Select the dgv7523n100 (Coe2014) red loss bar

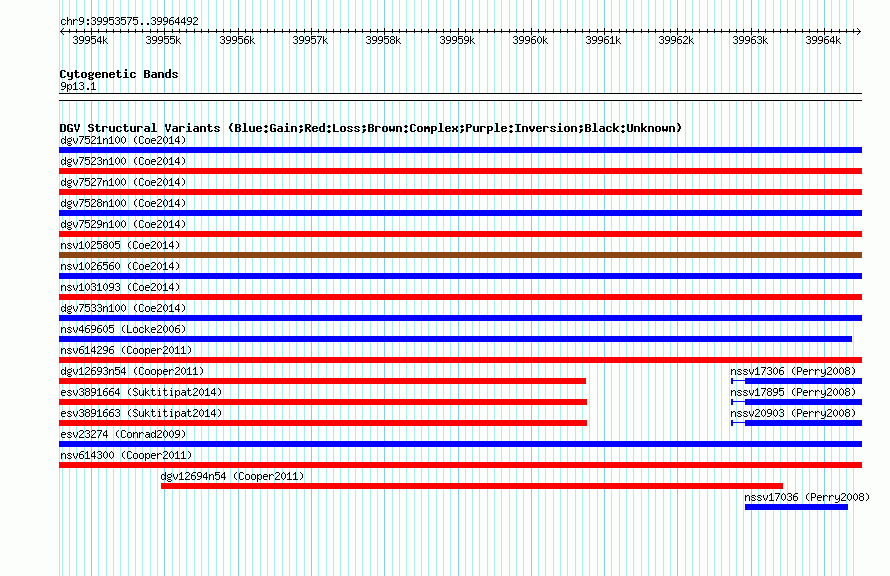(x=460, y=171)
